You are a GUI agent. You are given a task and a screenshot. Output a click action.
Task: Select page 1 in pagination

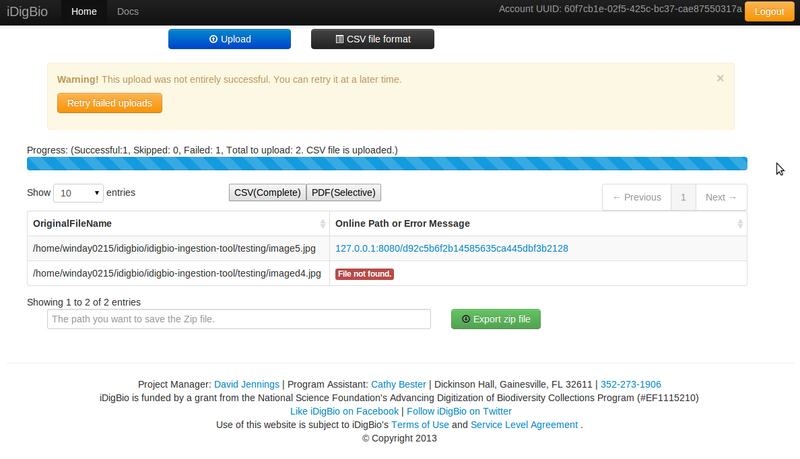683,197
